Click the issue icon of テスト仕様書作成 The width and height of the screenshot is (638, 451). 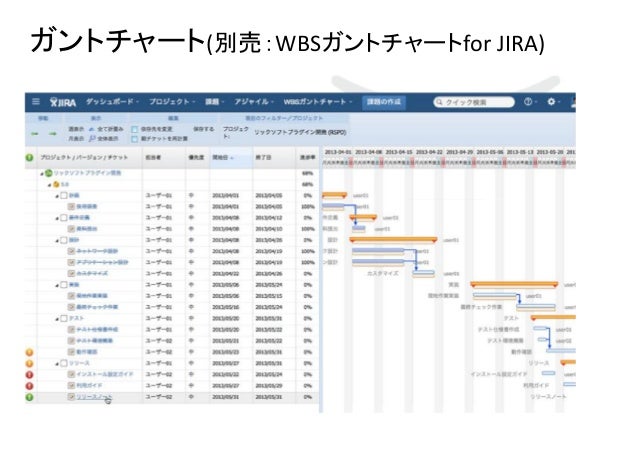point(71,329)
